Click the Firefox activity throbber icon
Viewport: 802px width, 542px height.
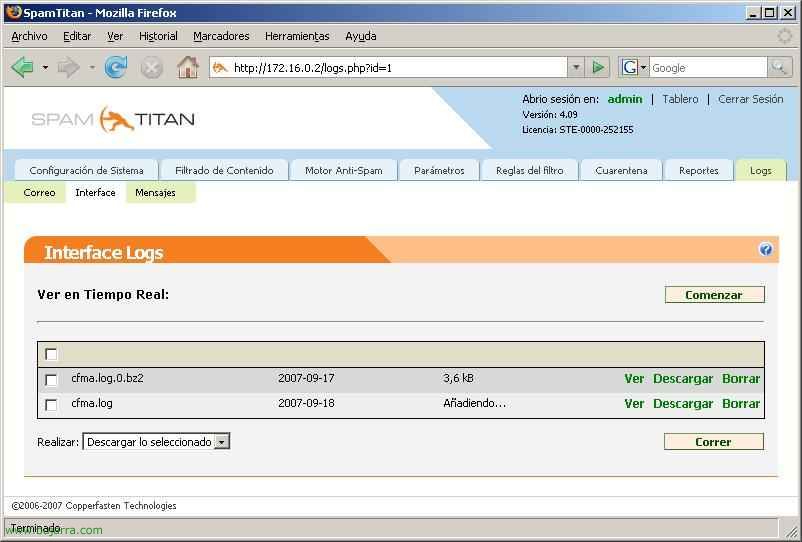[x=784, y=36]
